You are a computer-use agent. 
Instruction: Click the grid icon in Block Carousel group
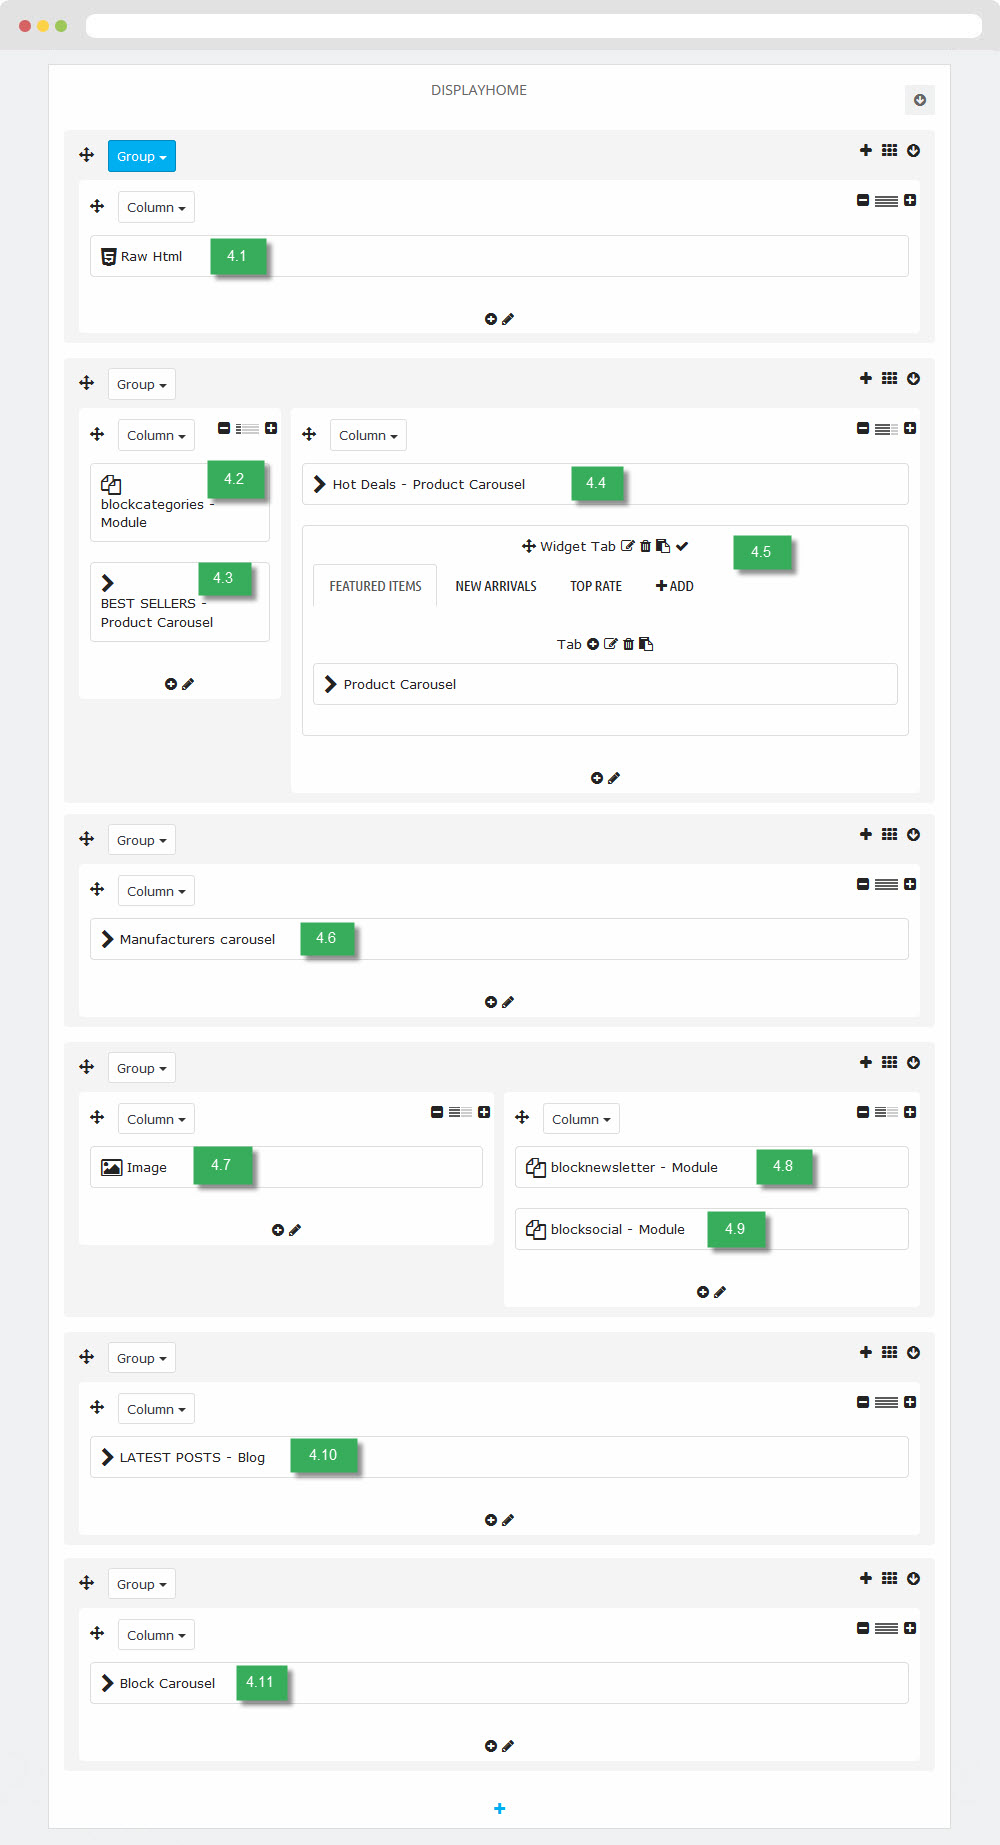tap(889, 1578)
